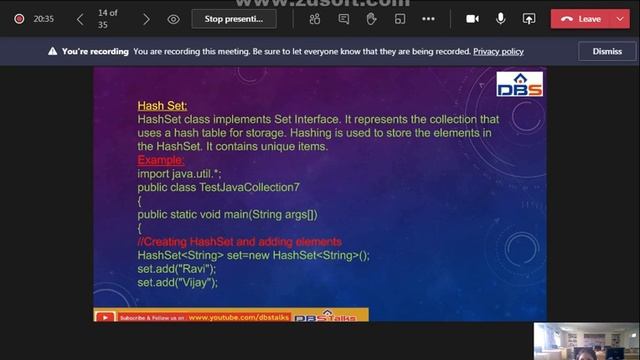The image size is (640, 360).
Task: Click the DBS Talks logo in banner
Action: point(325,316)
